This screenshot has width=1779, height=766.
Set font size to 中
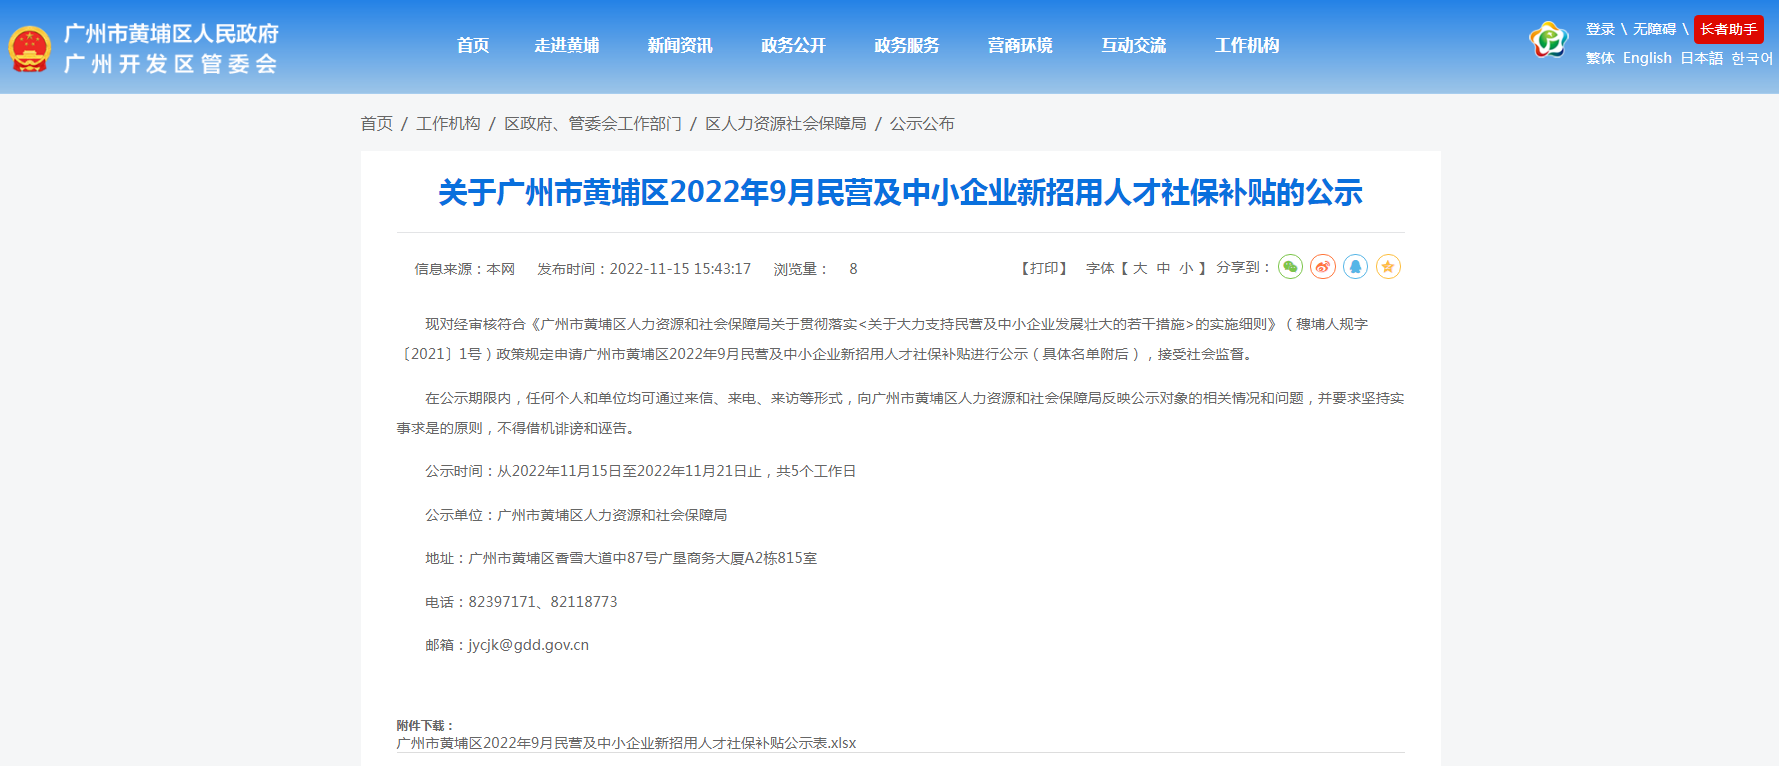[x=1163, y=268]
